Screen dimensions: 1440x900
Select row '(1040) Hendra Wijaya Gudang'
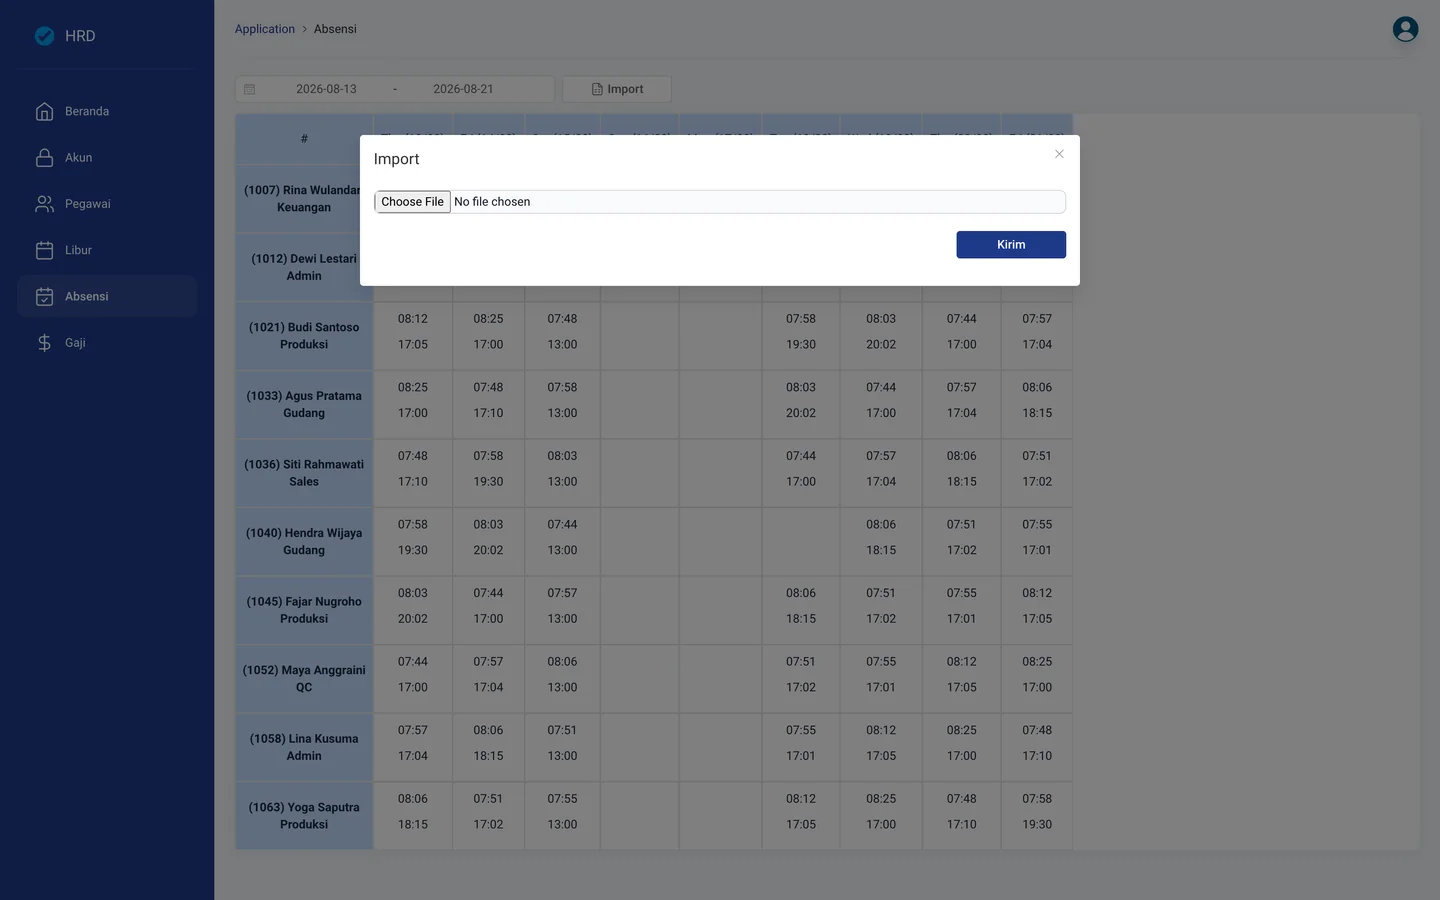pos(304,542)
